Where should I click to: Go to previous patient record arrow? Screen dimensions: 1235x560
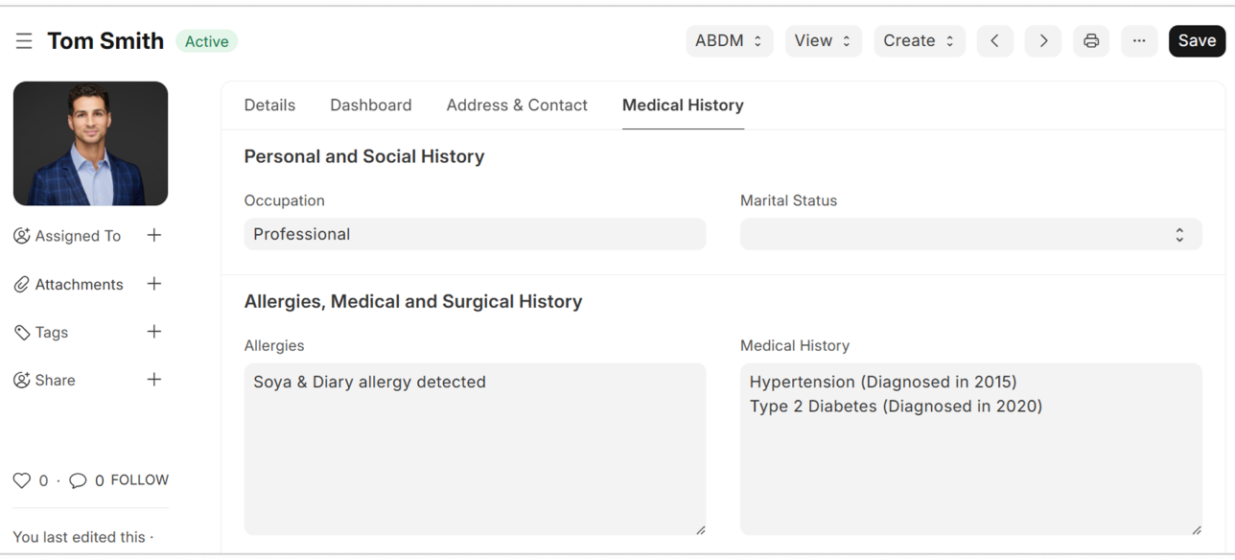pyautogui.click(x=995, y=41)
